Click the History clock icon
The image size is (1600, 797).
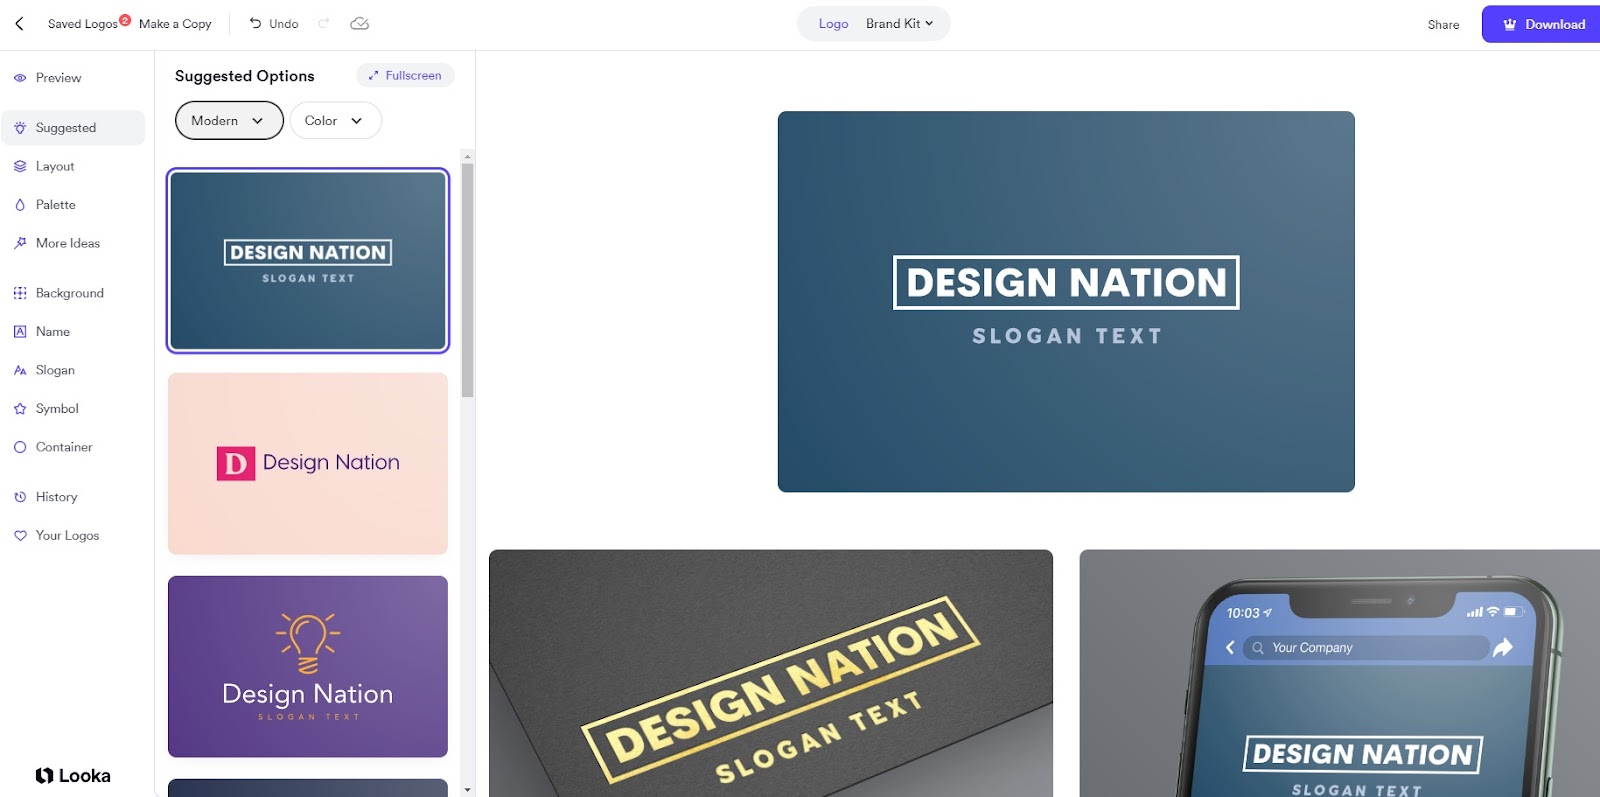point(20,497)
